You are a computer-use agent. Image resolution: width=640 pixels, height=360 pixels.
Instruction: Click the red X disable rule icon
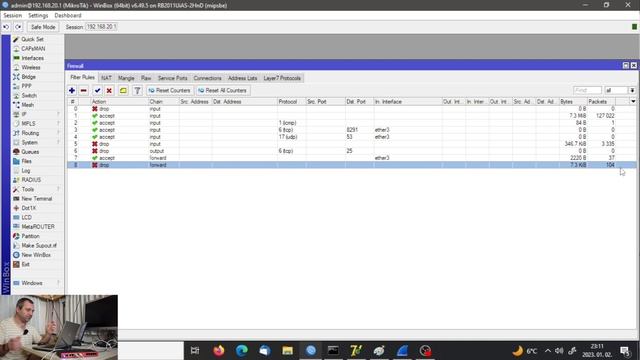[x=109, y=90]
